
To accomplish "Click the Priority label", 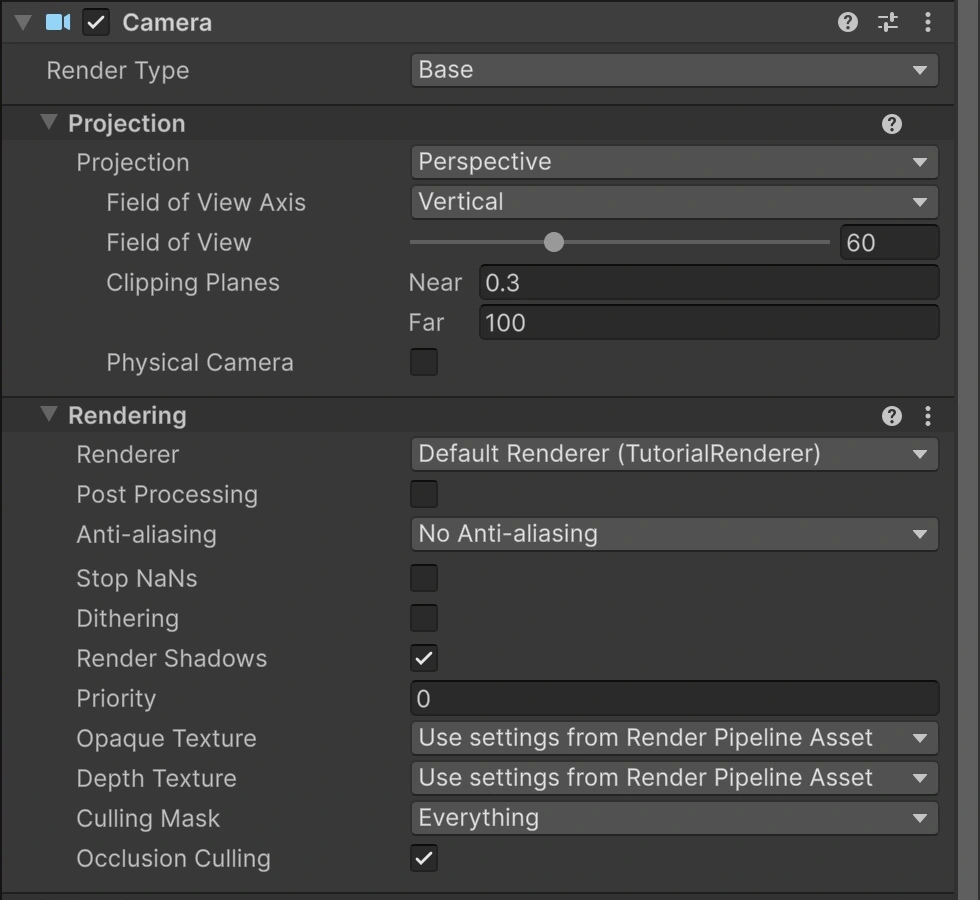I will click(x=116, y=698).
